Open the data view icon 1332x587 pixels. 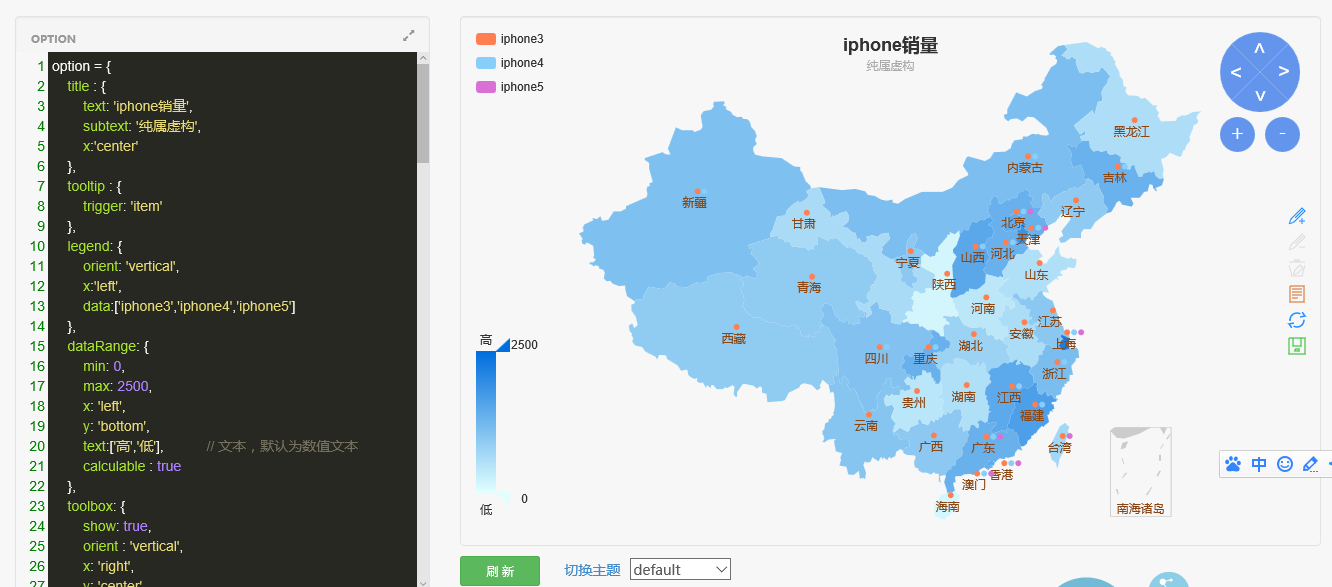coord(1297,293)
